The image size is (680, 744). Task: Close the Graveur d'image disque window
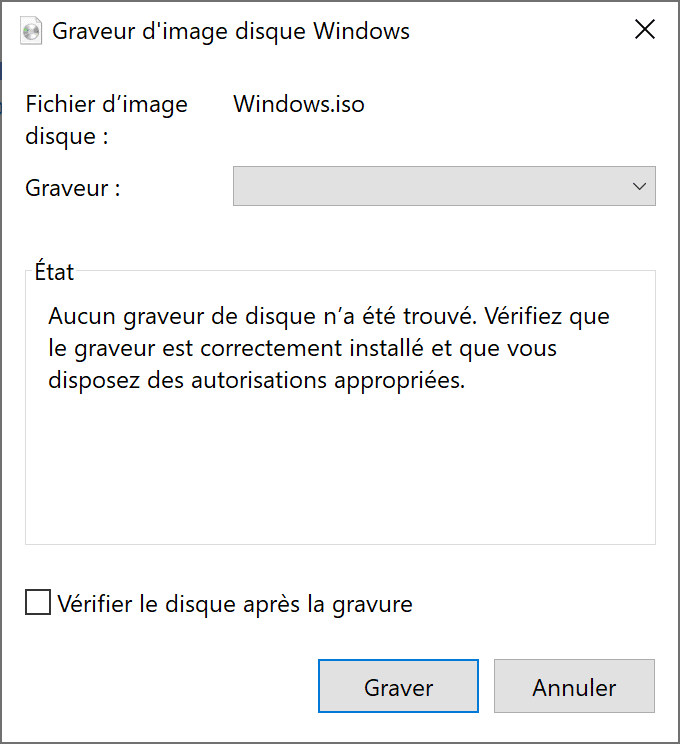click(x=645, y=30)
